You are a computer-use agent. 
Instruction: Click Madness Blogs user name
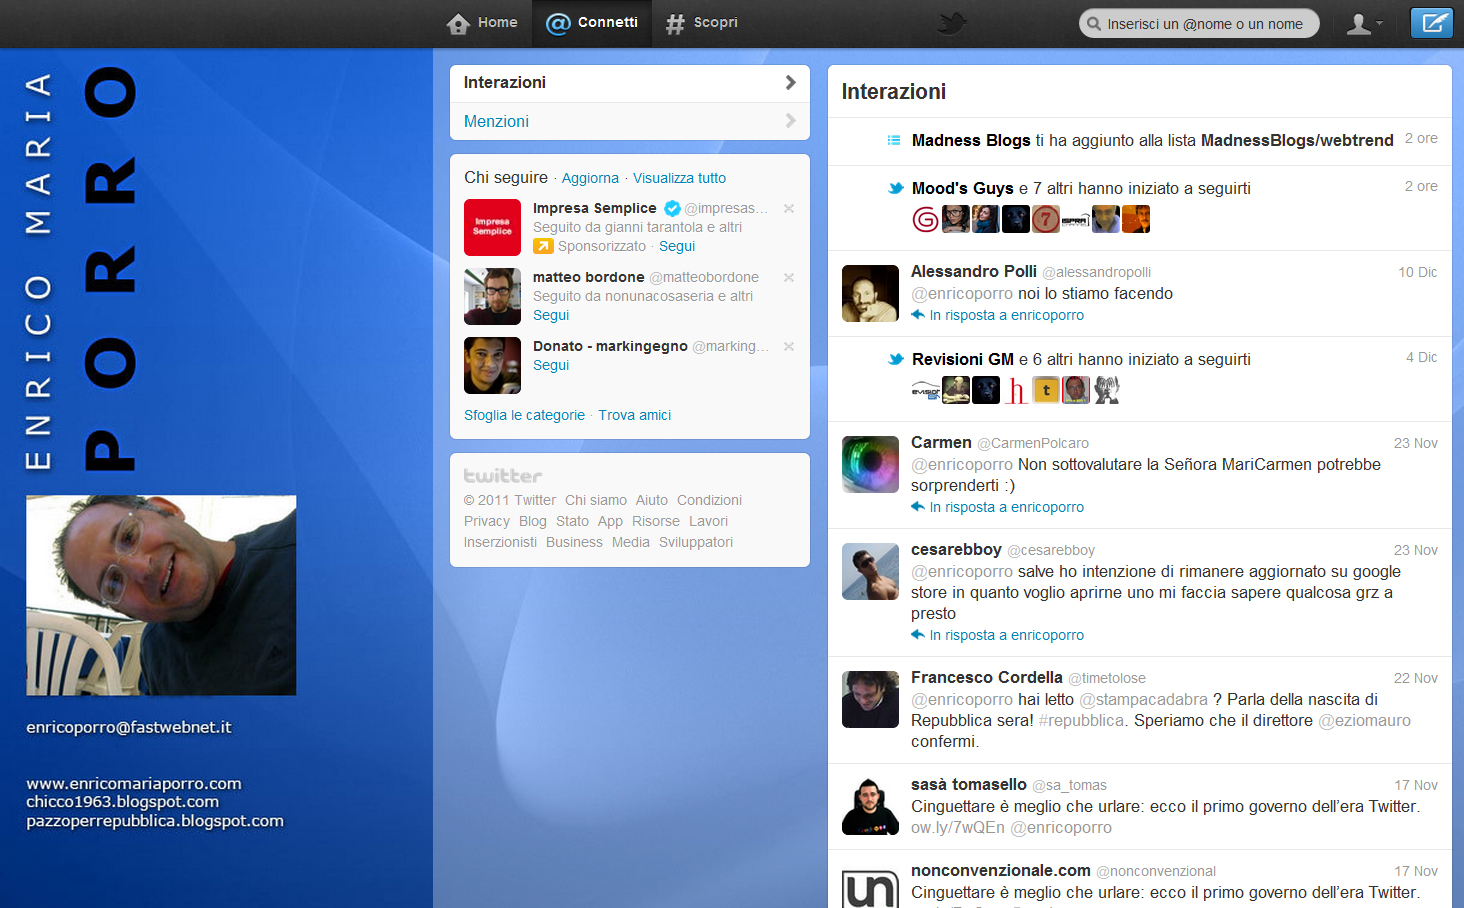(x=971, y=140)
